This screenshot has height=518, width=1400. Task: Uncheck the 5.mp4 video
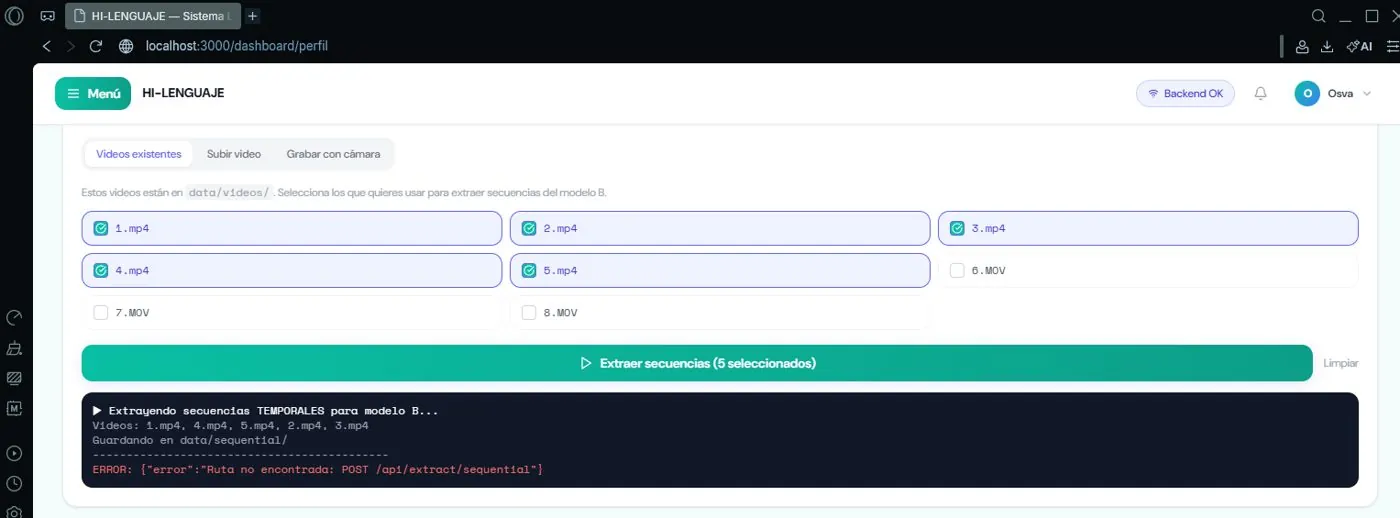pyautogui.click(x=529, y=270)
